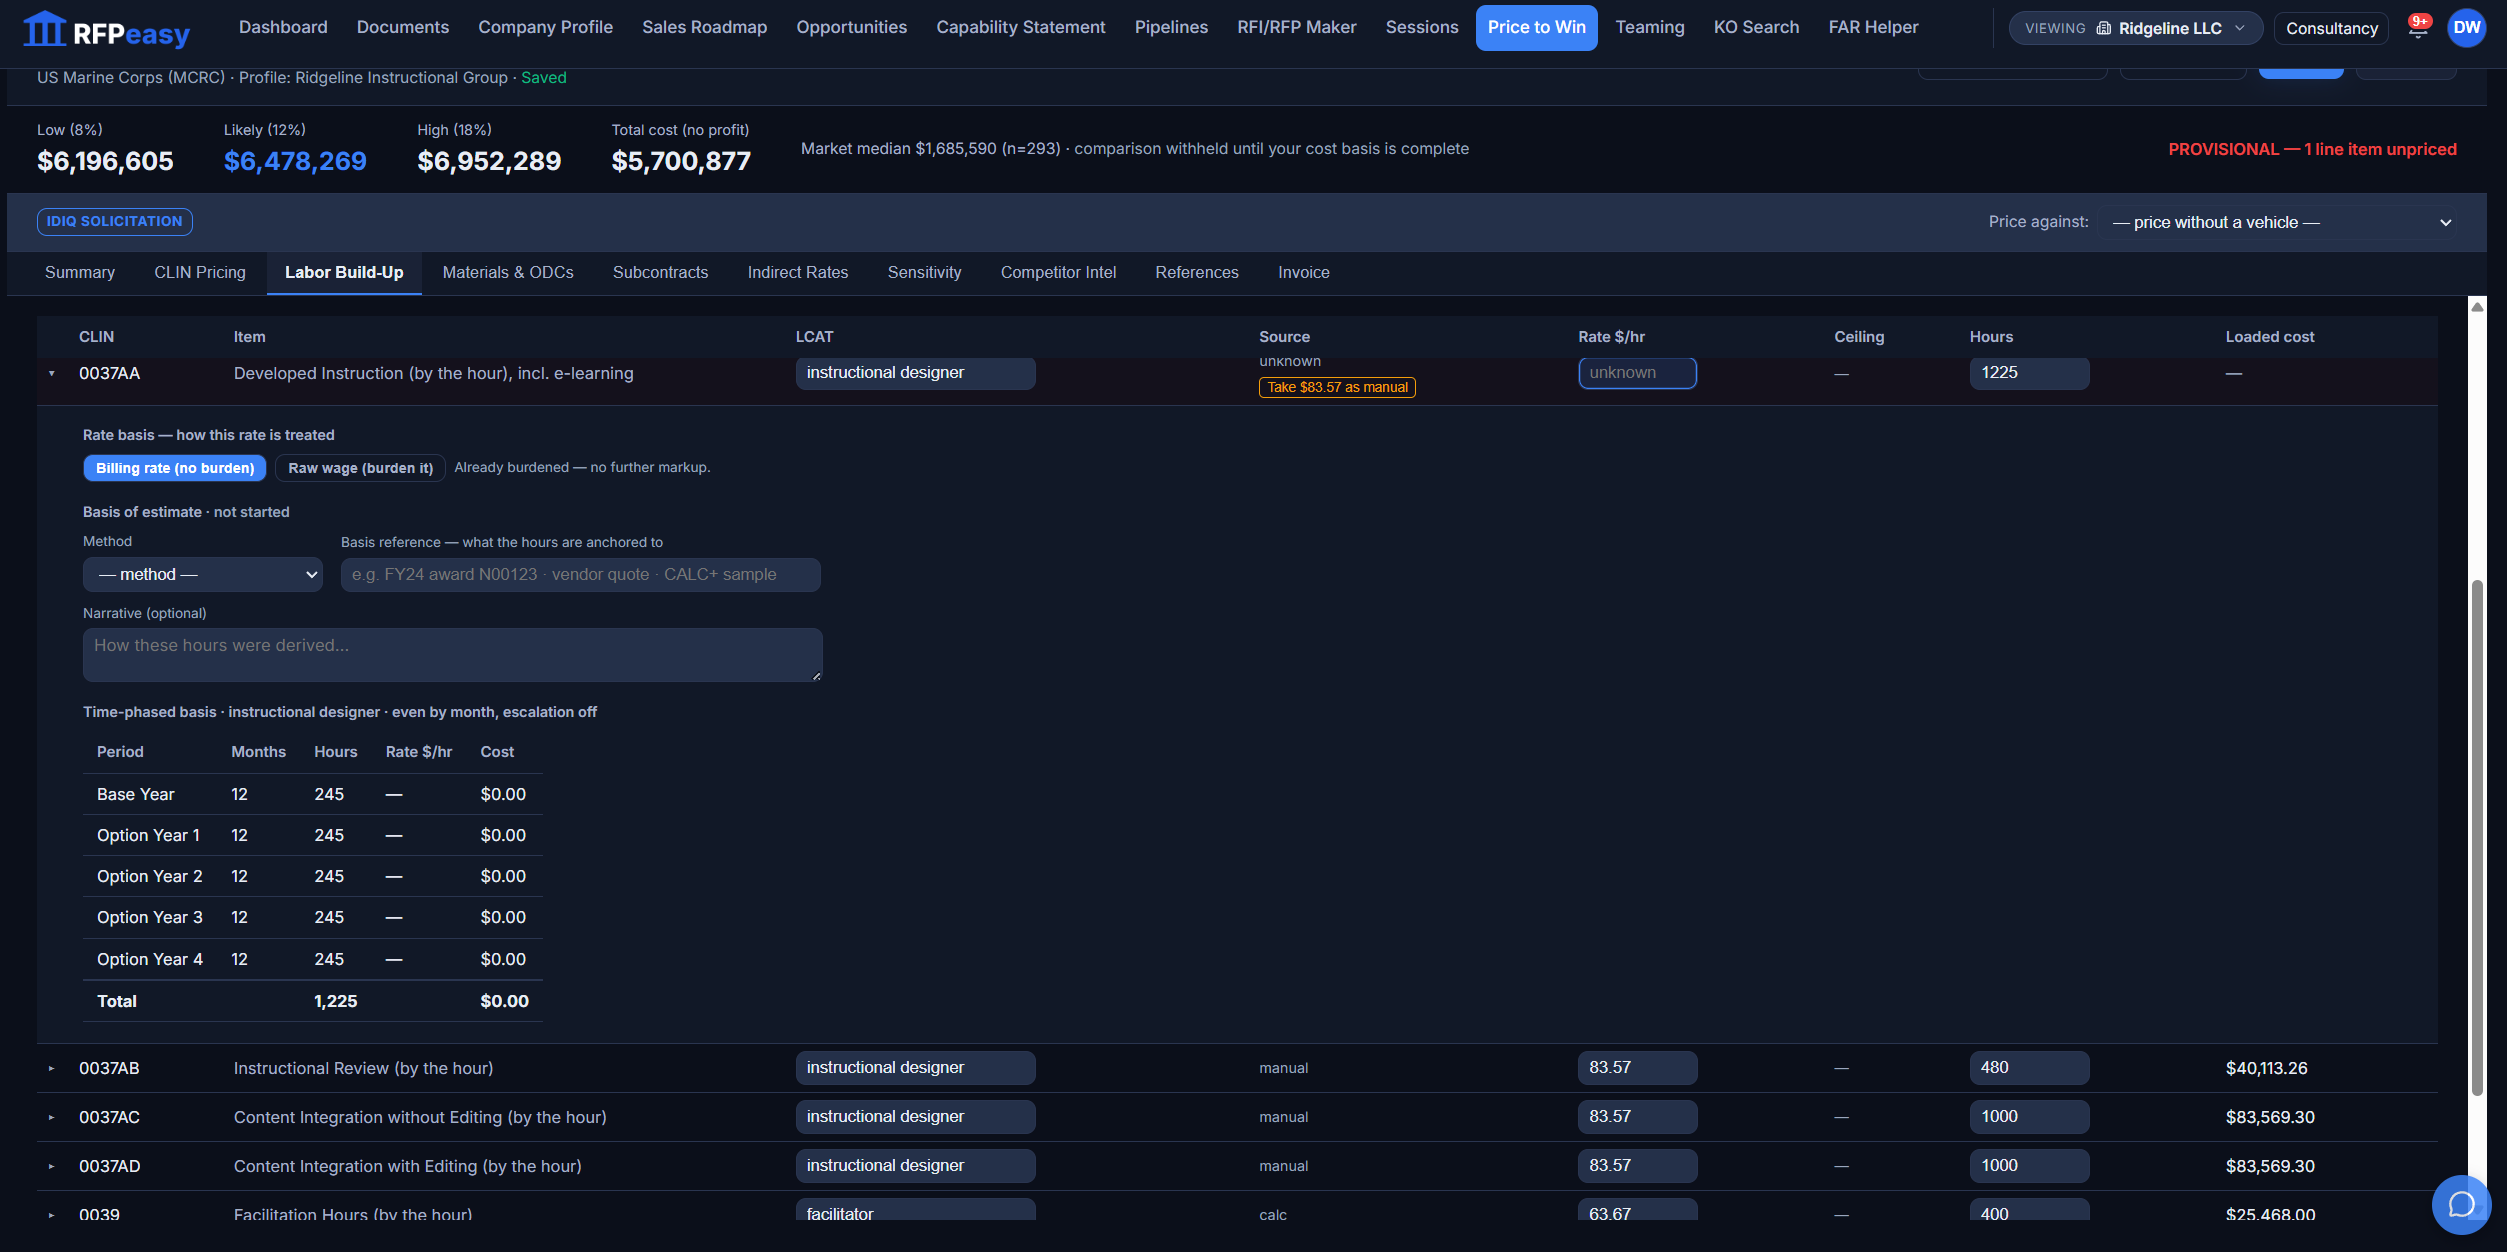This screenshot has height=1252, width=2507.
Task: Expand the 0037AB row
Action: pos(52,1068)
